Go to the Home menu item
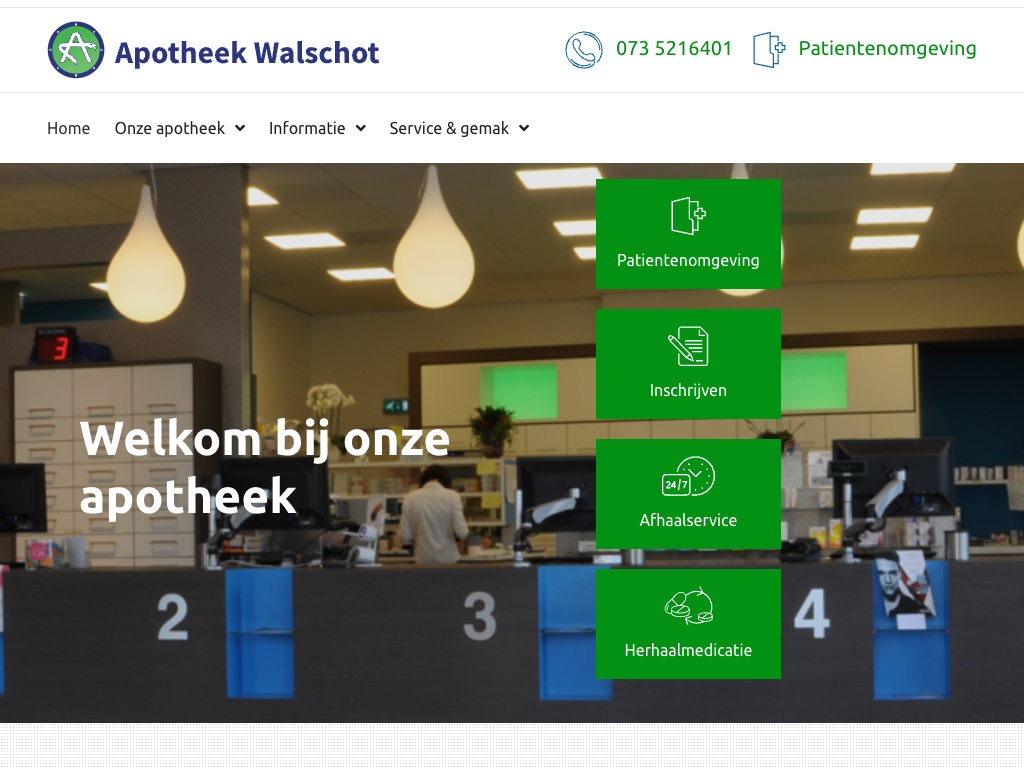1024x768 pixels. pos(69,128)
